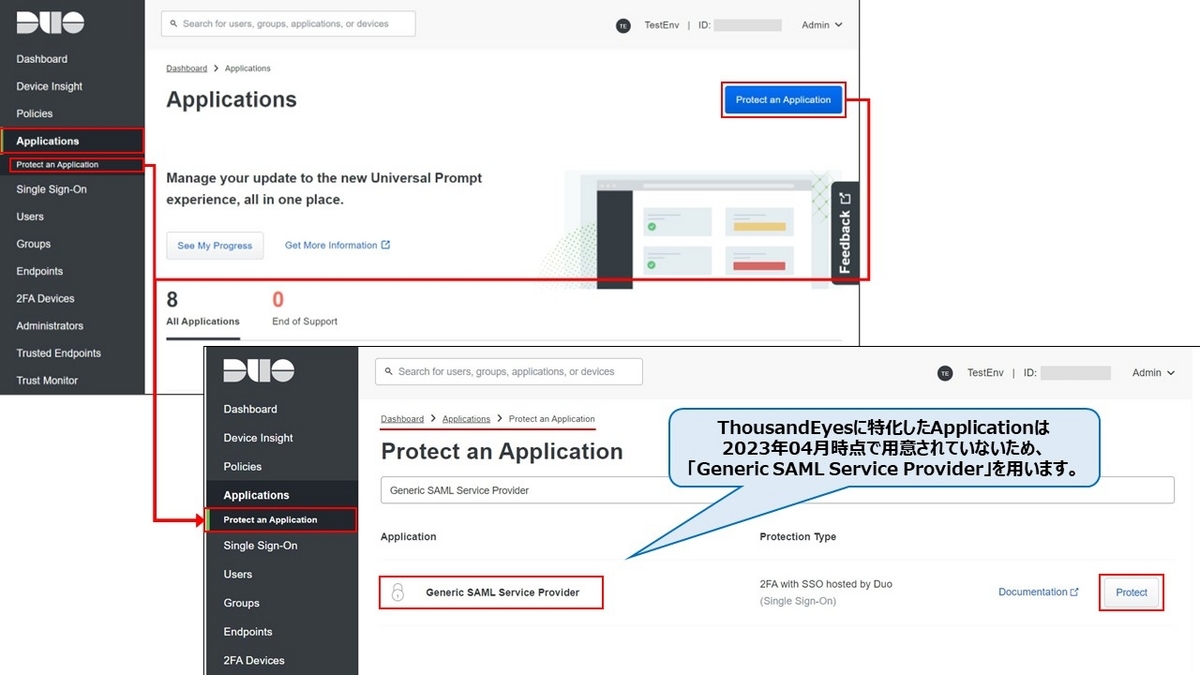Open Single Sign-On in the bottom window sidebar

260,546
